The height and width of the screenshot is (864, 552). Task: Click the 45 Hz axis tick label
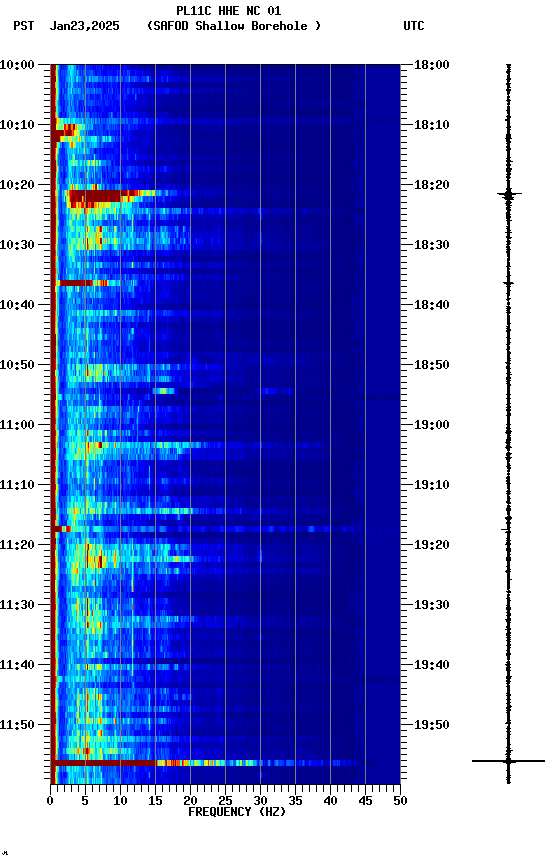(x=365, y=801)
